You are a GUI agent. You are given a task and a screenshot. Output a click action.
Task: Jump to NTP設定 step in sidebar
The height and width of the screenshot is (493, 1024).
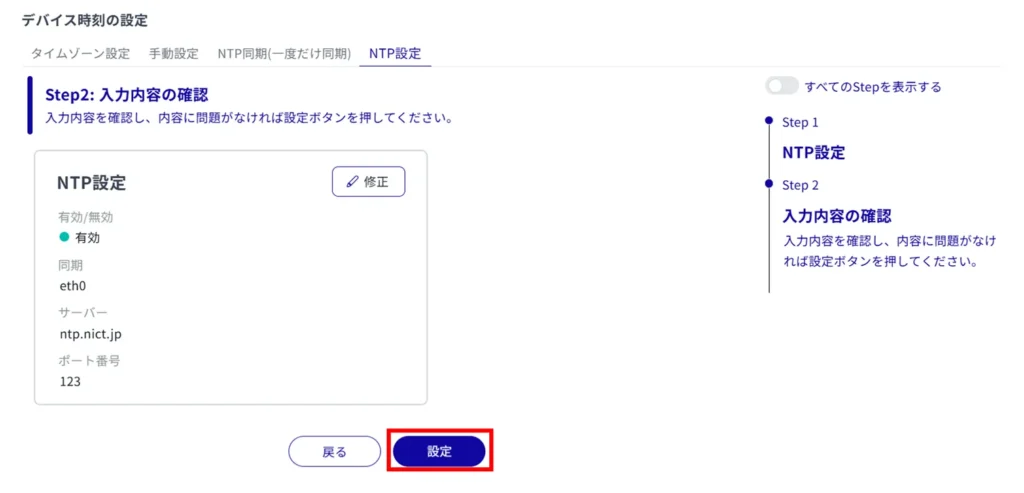813,153
